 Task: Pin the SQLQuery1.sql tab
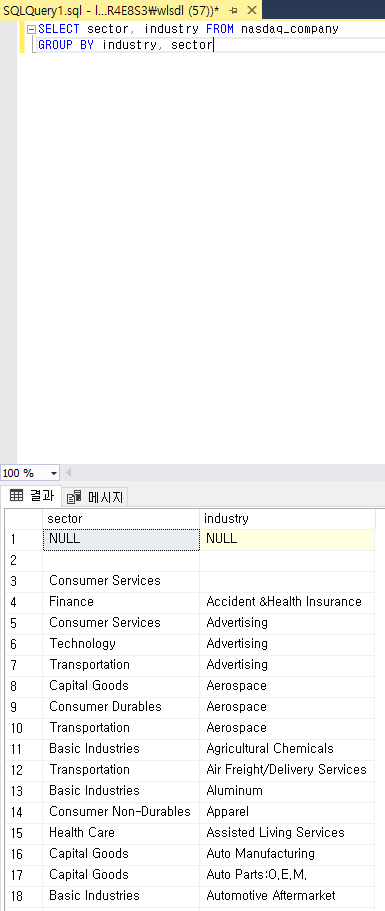click(x=233, y=10)
